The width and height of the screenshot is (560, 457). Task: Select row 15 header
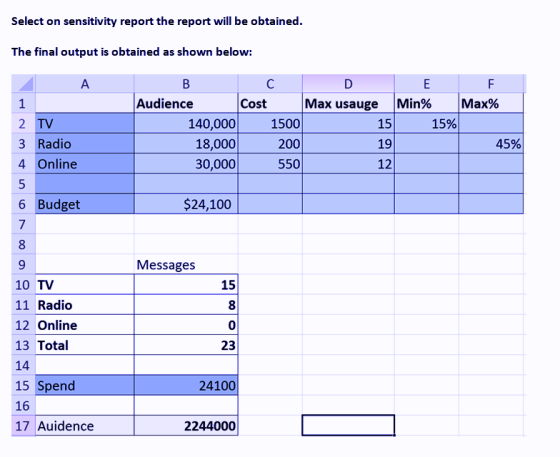[24, 385]
